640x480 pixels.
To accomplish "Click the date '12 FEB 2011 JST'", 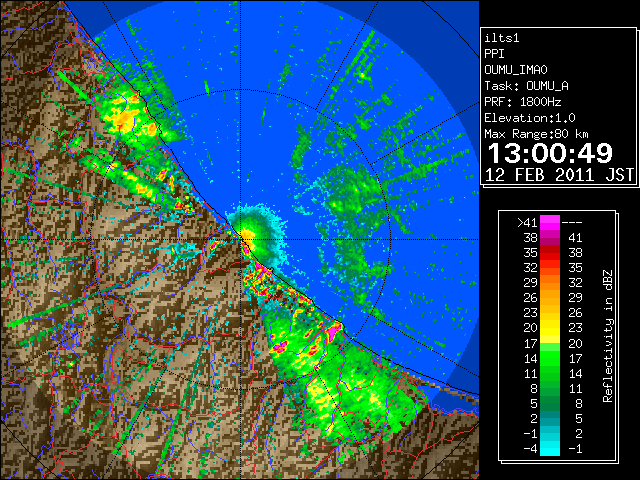I will click(559, 175).
